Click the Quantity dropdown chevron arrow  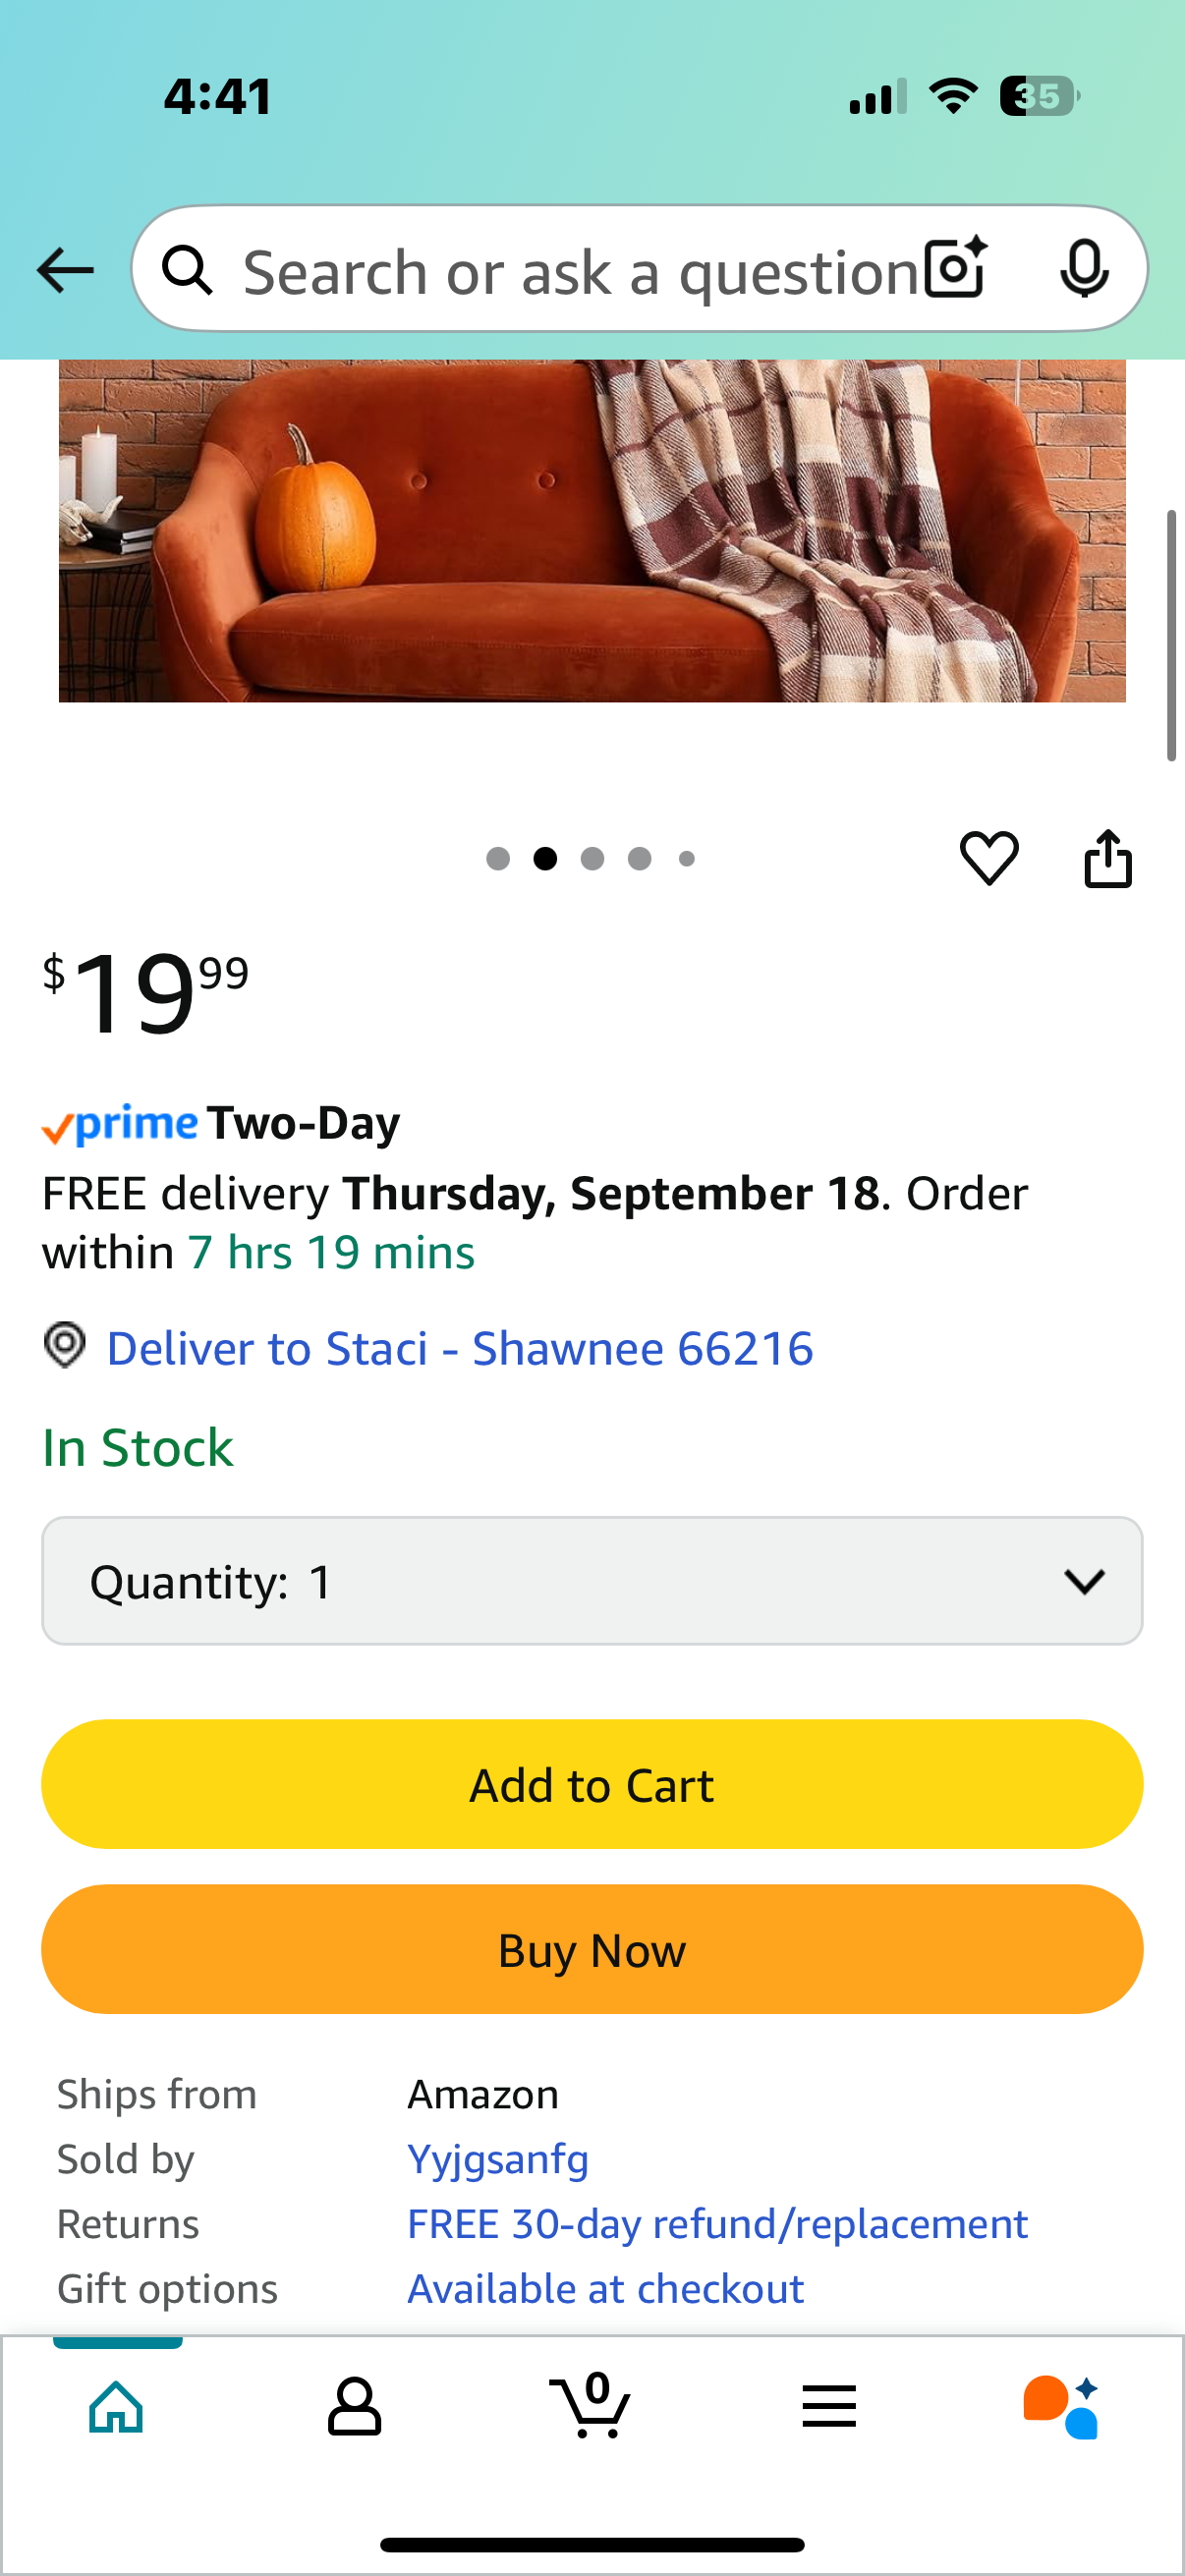point(1084,1581)
